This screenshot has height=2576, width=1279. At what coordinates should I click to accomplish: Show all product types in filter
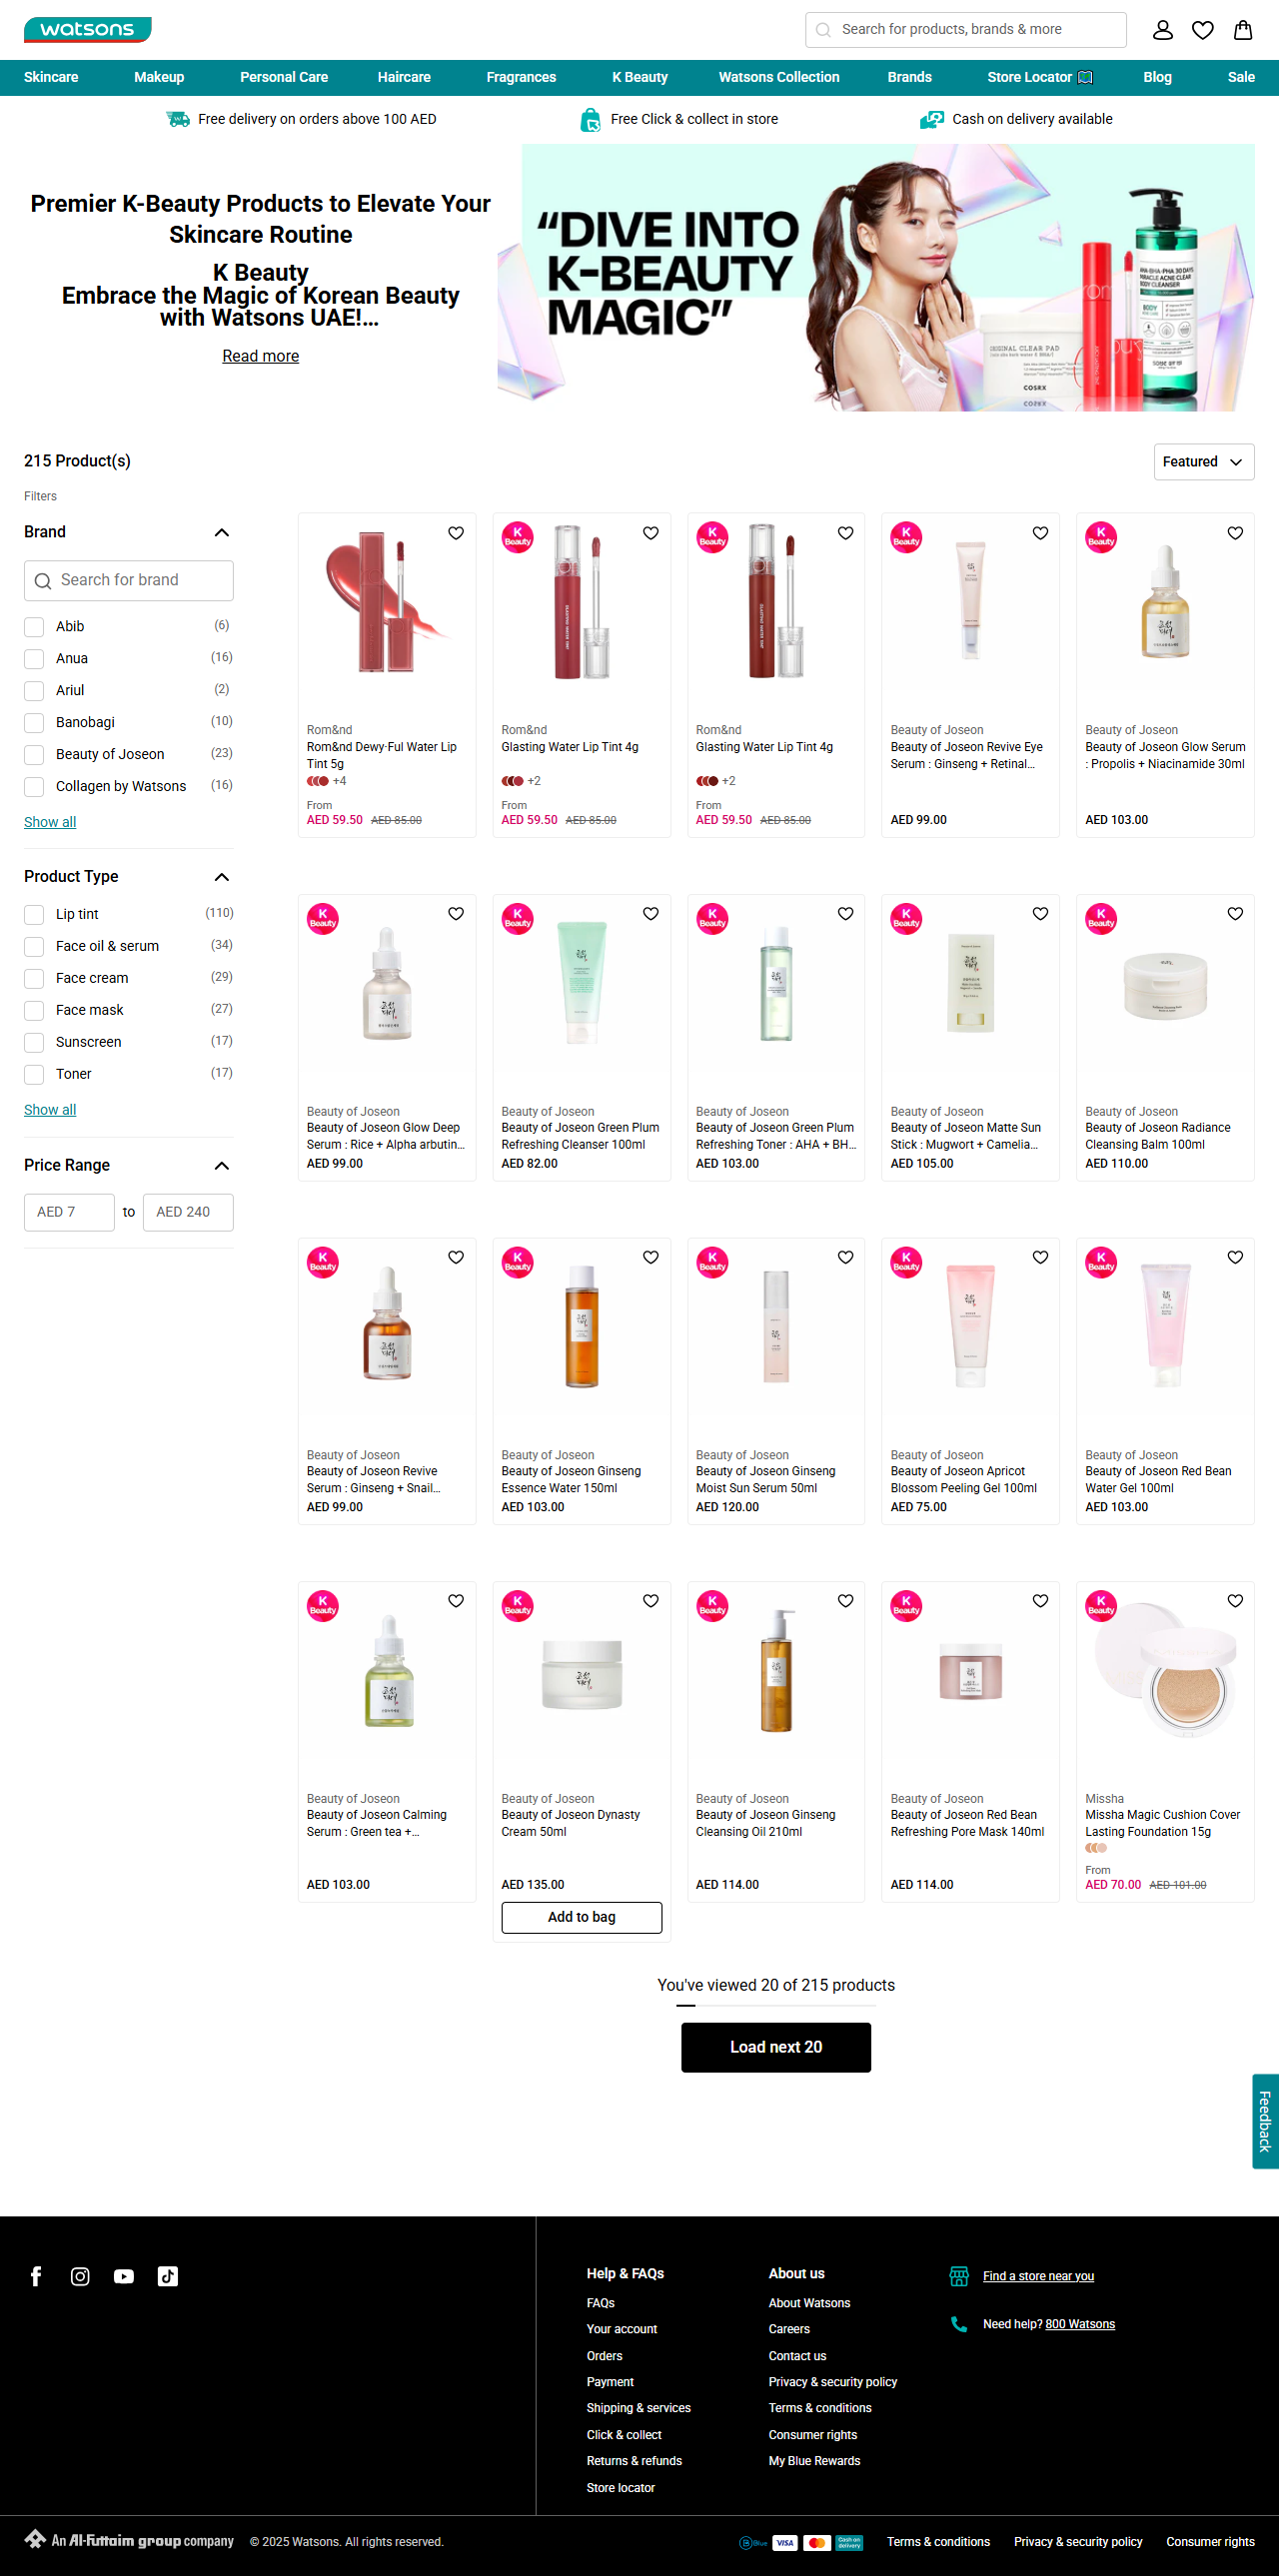50,1110
